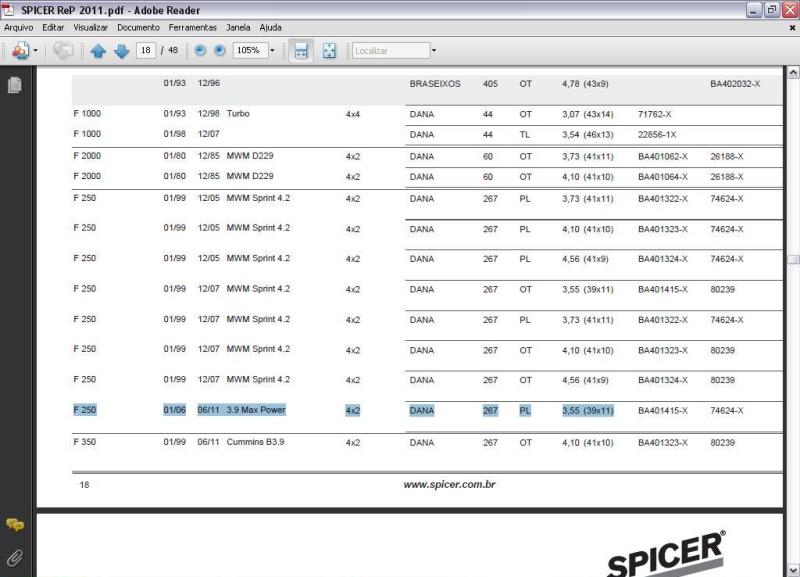Click the grayed-out collaborate icon
This screenshot has width=800, height=577.
[63, 51]
